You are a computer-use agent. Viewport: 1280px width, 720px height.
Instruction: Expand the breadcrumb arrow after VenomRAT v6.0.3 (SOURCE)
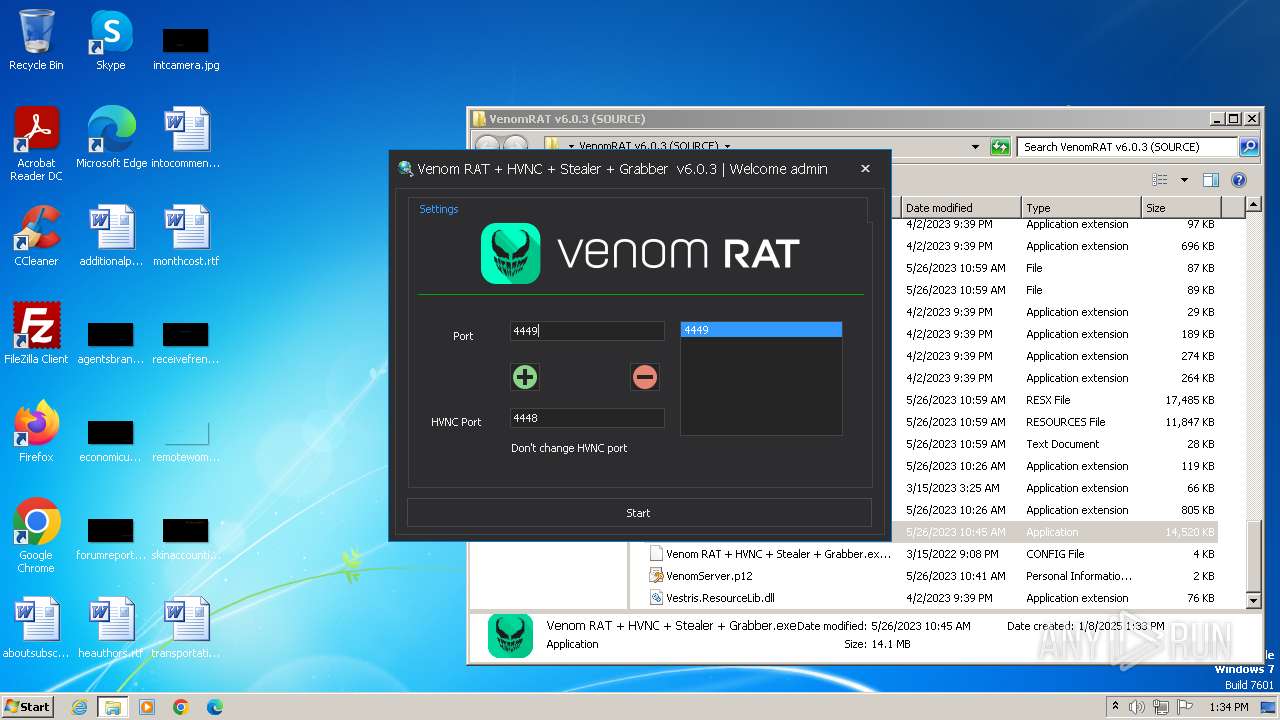coord(727,146)
